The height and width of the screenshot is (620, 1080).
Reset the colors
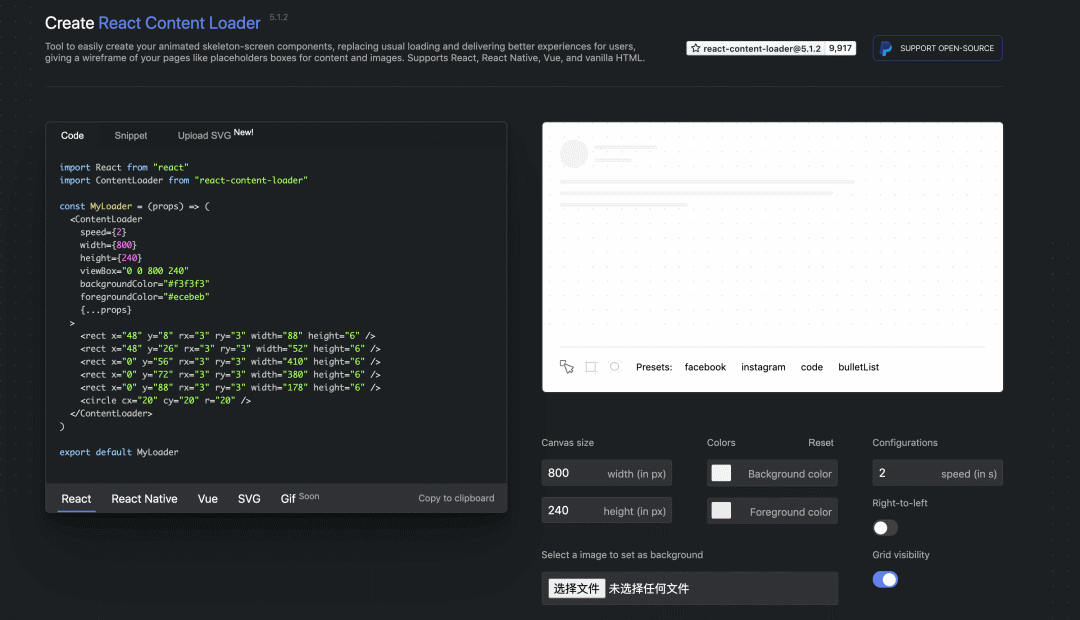point(820,442)
